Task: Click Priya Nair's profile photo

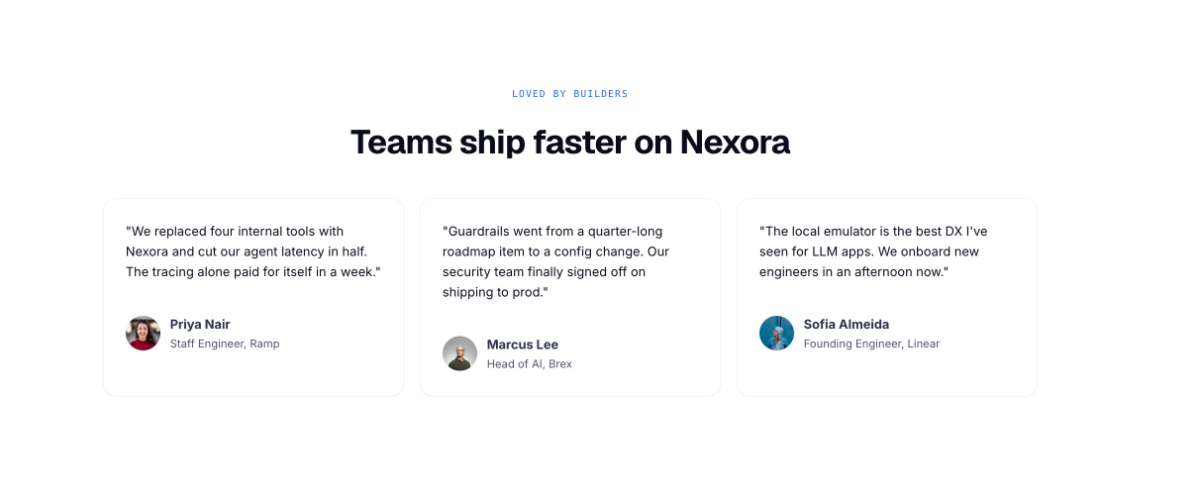Action: [x=143, y=333]
